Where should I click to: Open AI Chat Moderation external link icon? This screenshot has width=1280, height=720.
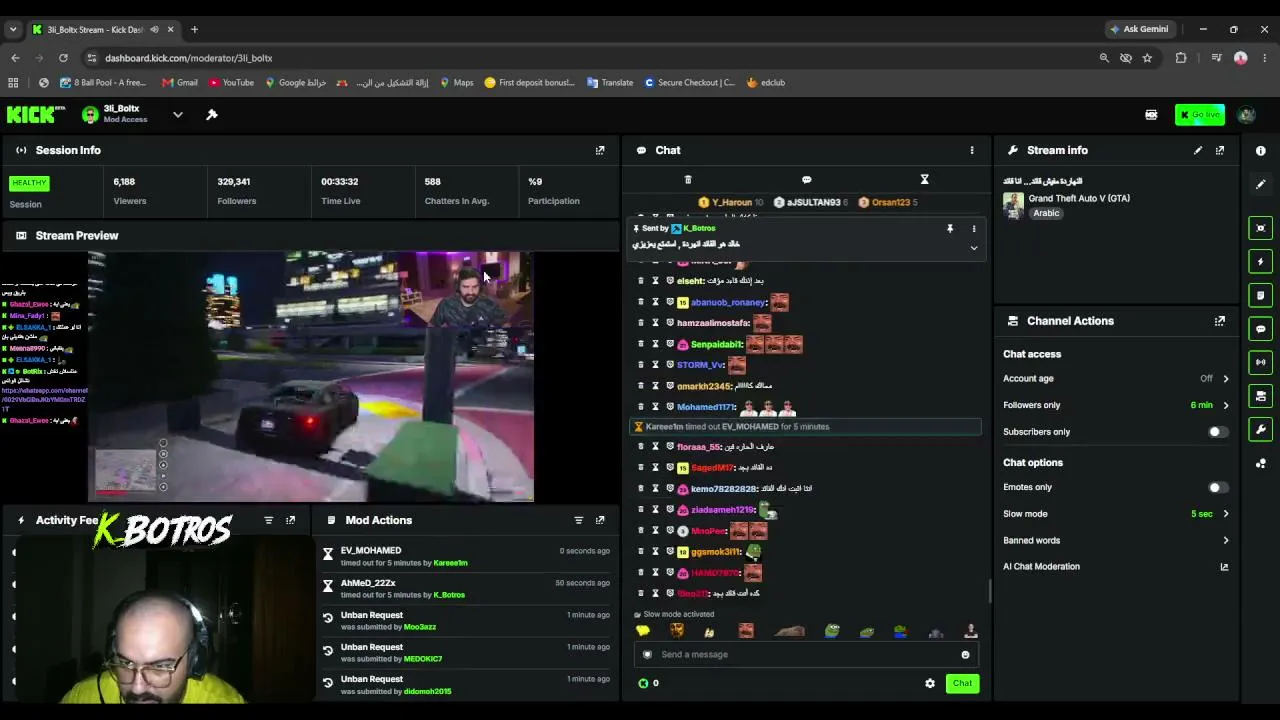[x=1224, y=567]
